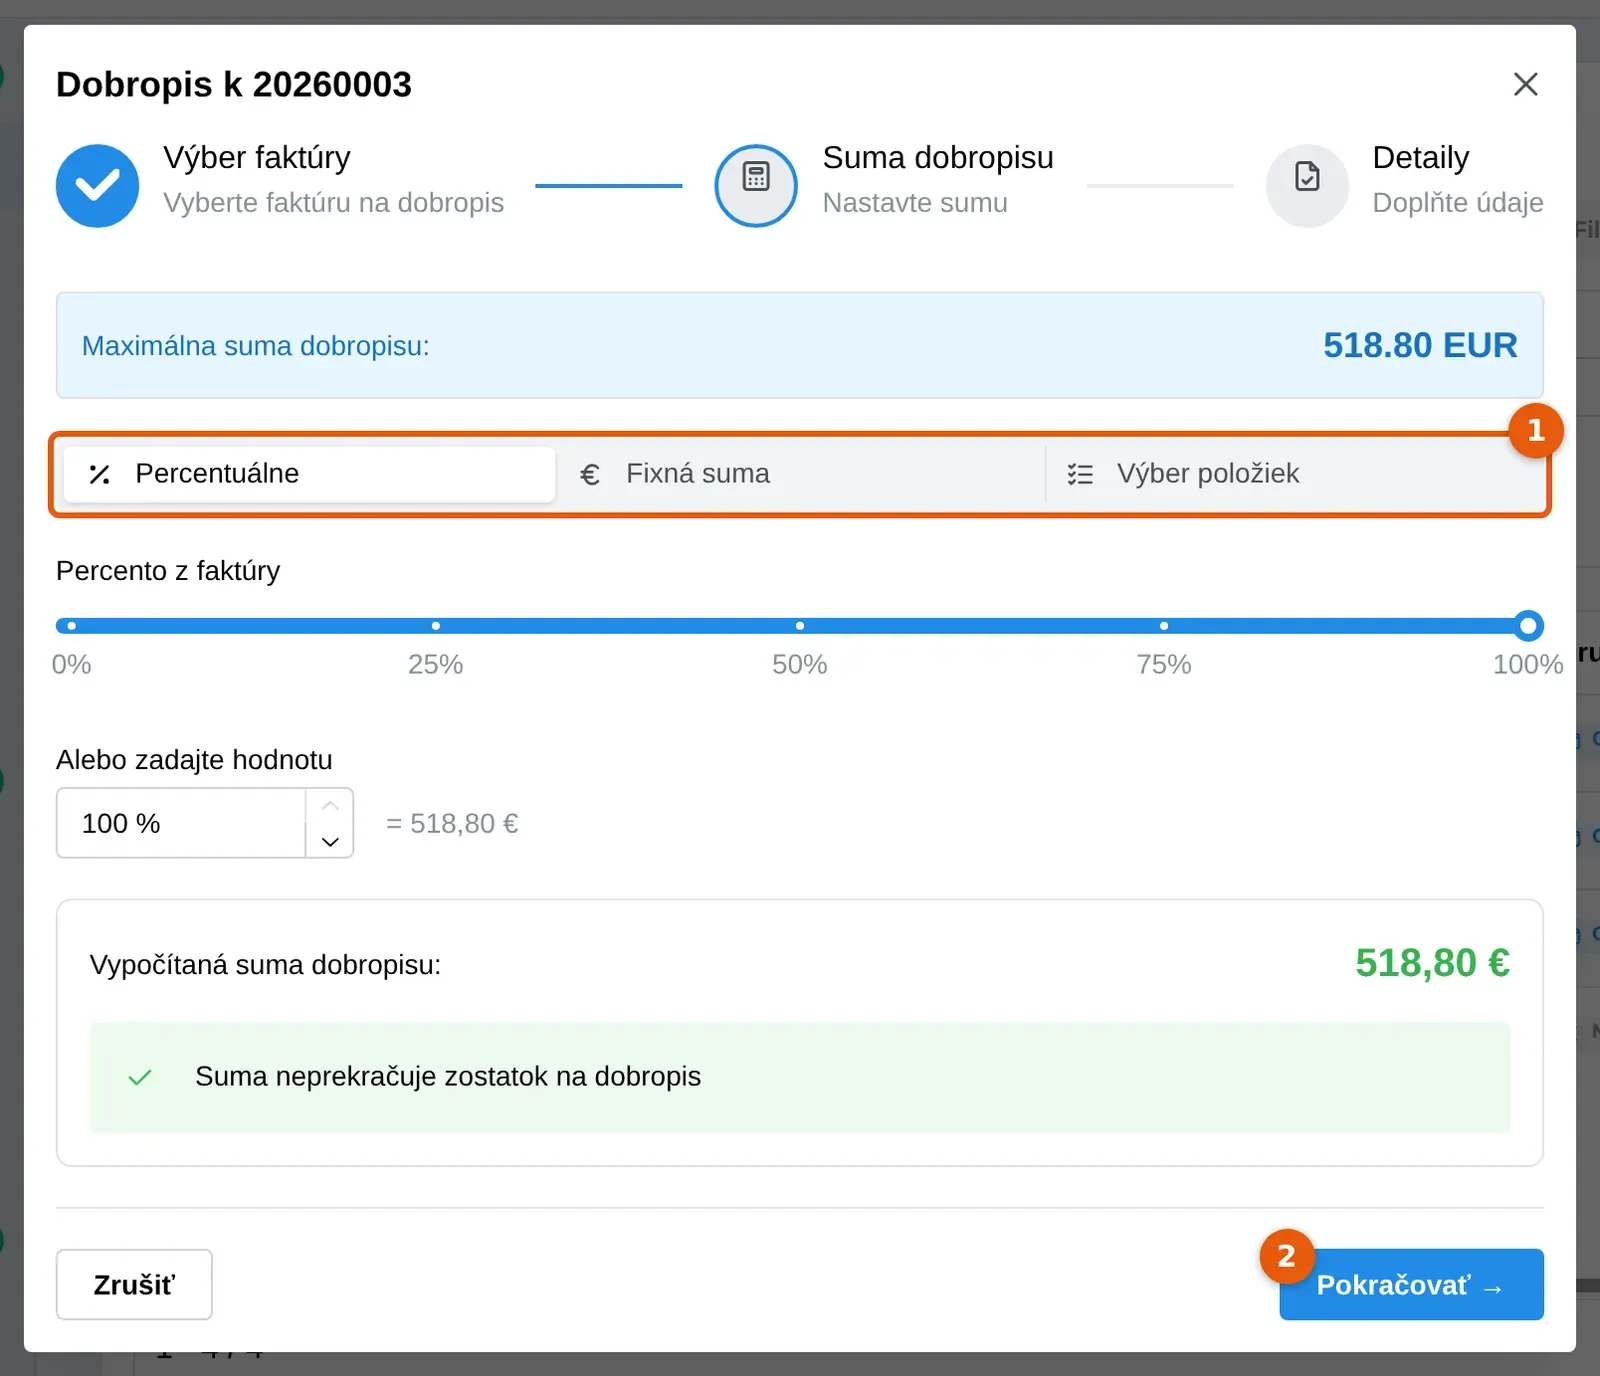The height and width of the screenshot is (1376, 1600).
Task: Click the slider handle at 100%
Action: pos(1527,626)
